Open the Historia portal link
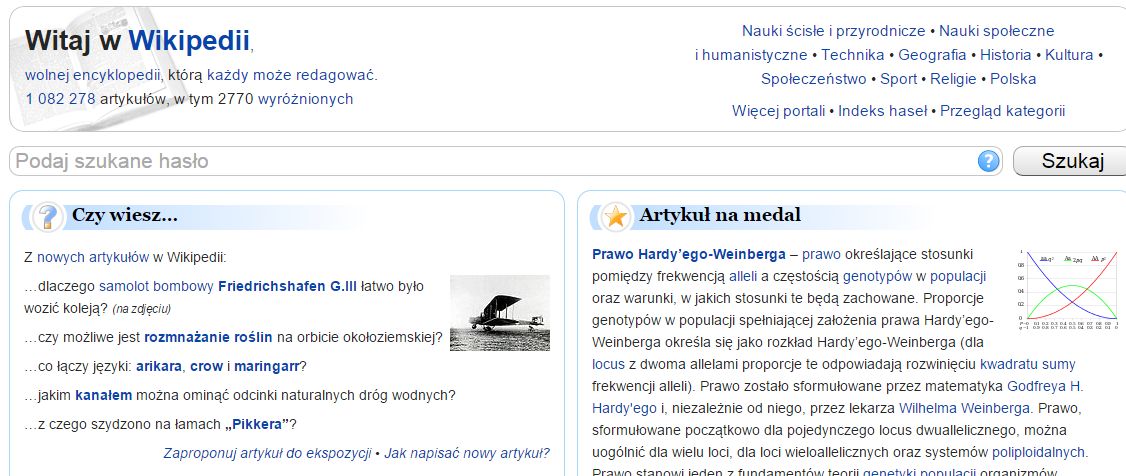 tap(1005, 55)
